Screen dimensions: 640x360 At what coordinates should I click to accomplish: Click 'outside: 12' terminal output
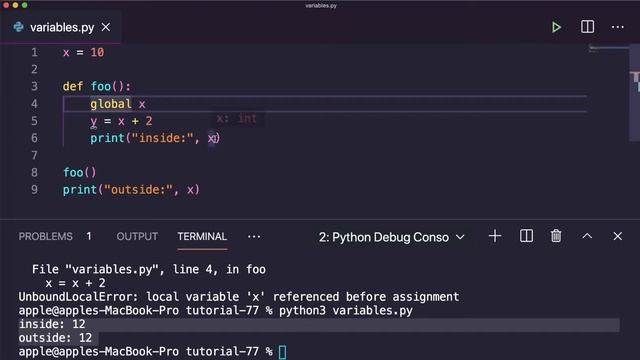(x=55, y=338)
